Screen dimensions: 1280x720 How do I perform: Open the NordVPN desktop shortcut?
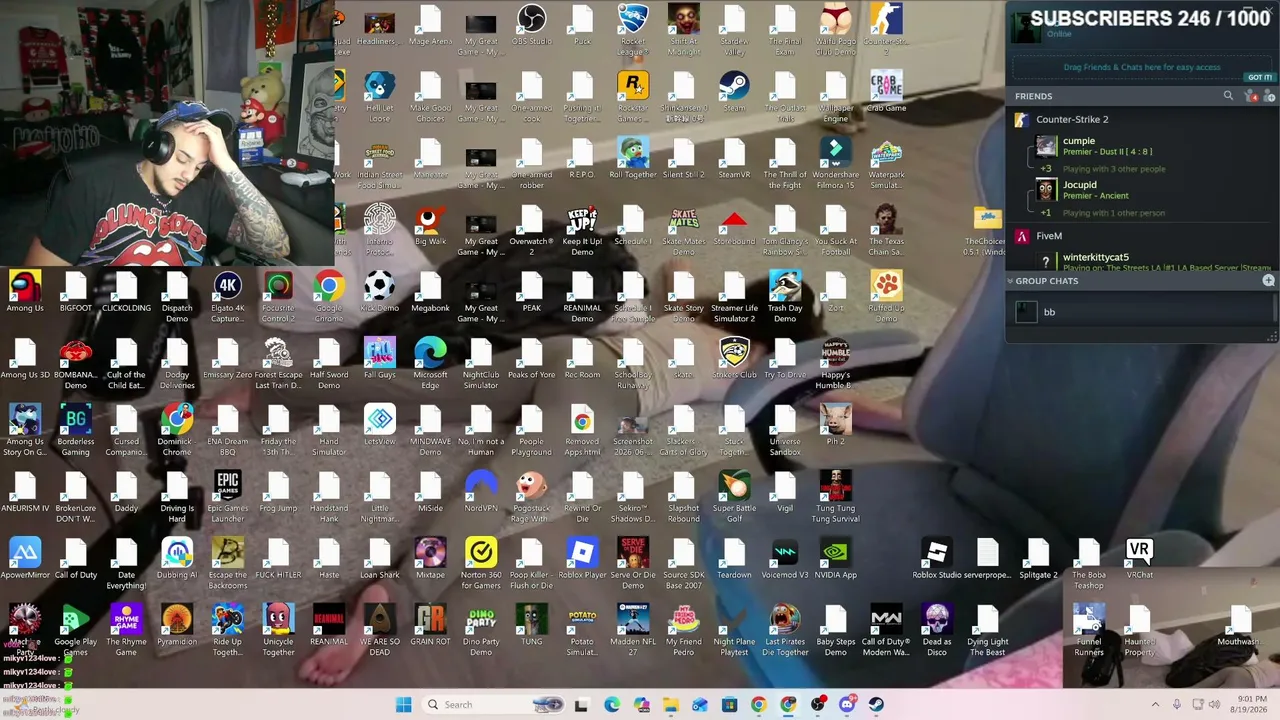coord(480,492)
